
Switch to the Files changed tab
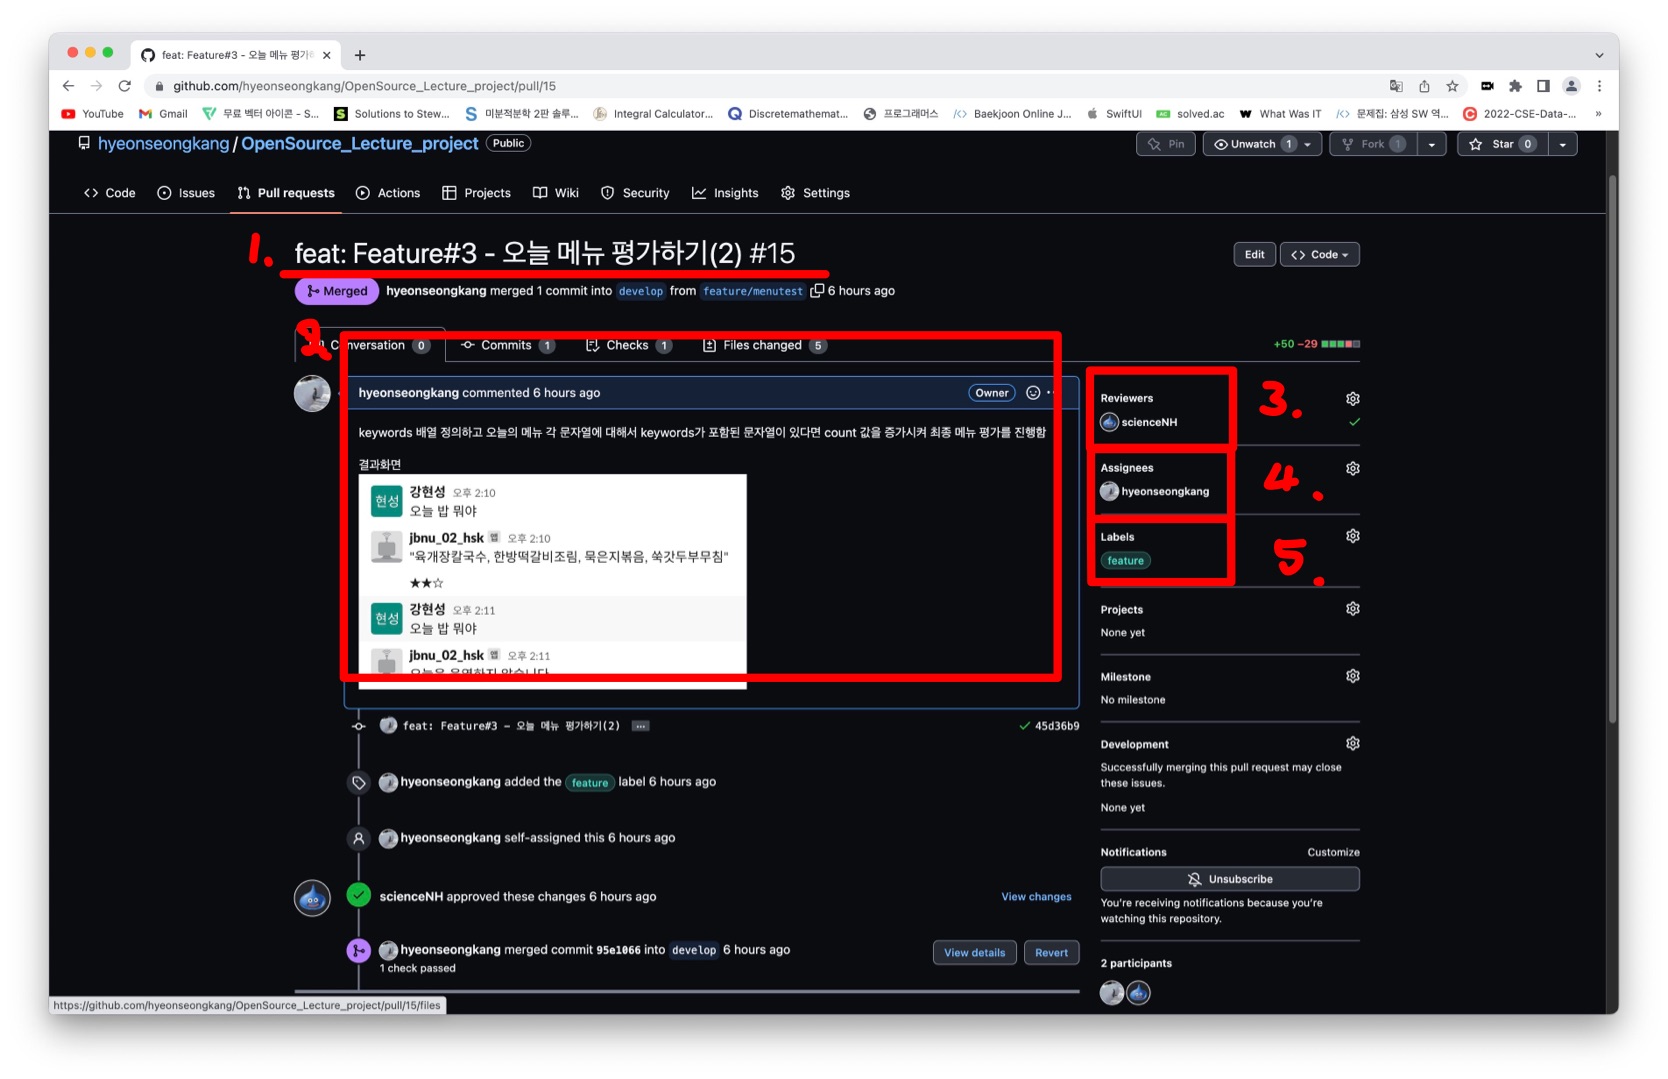762,344
